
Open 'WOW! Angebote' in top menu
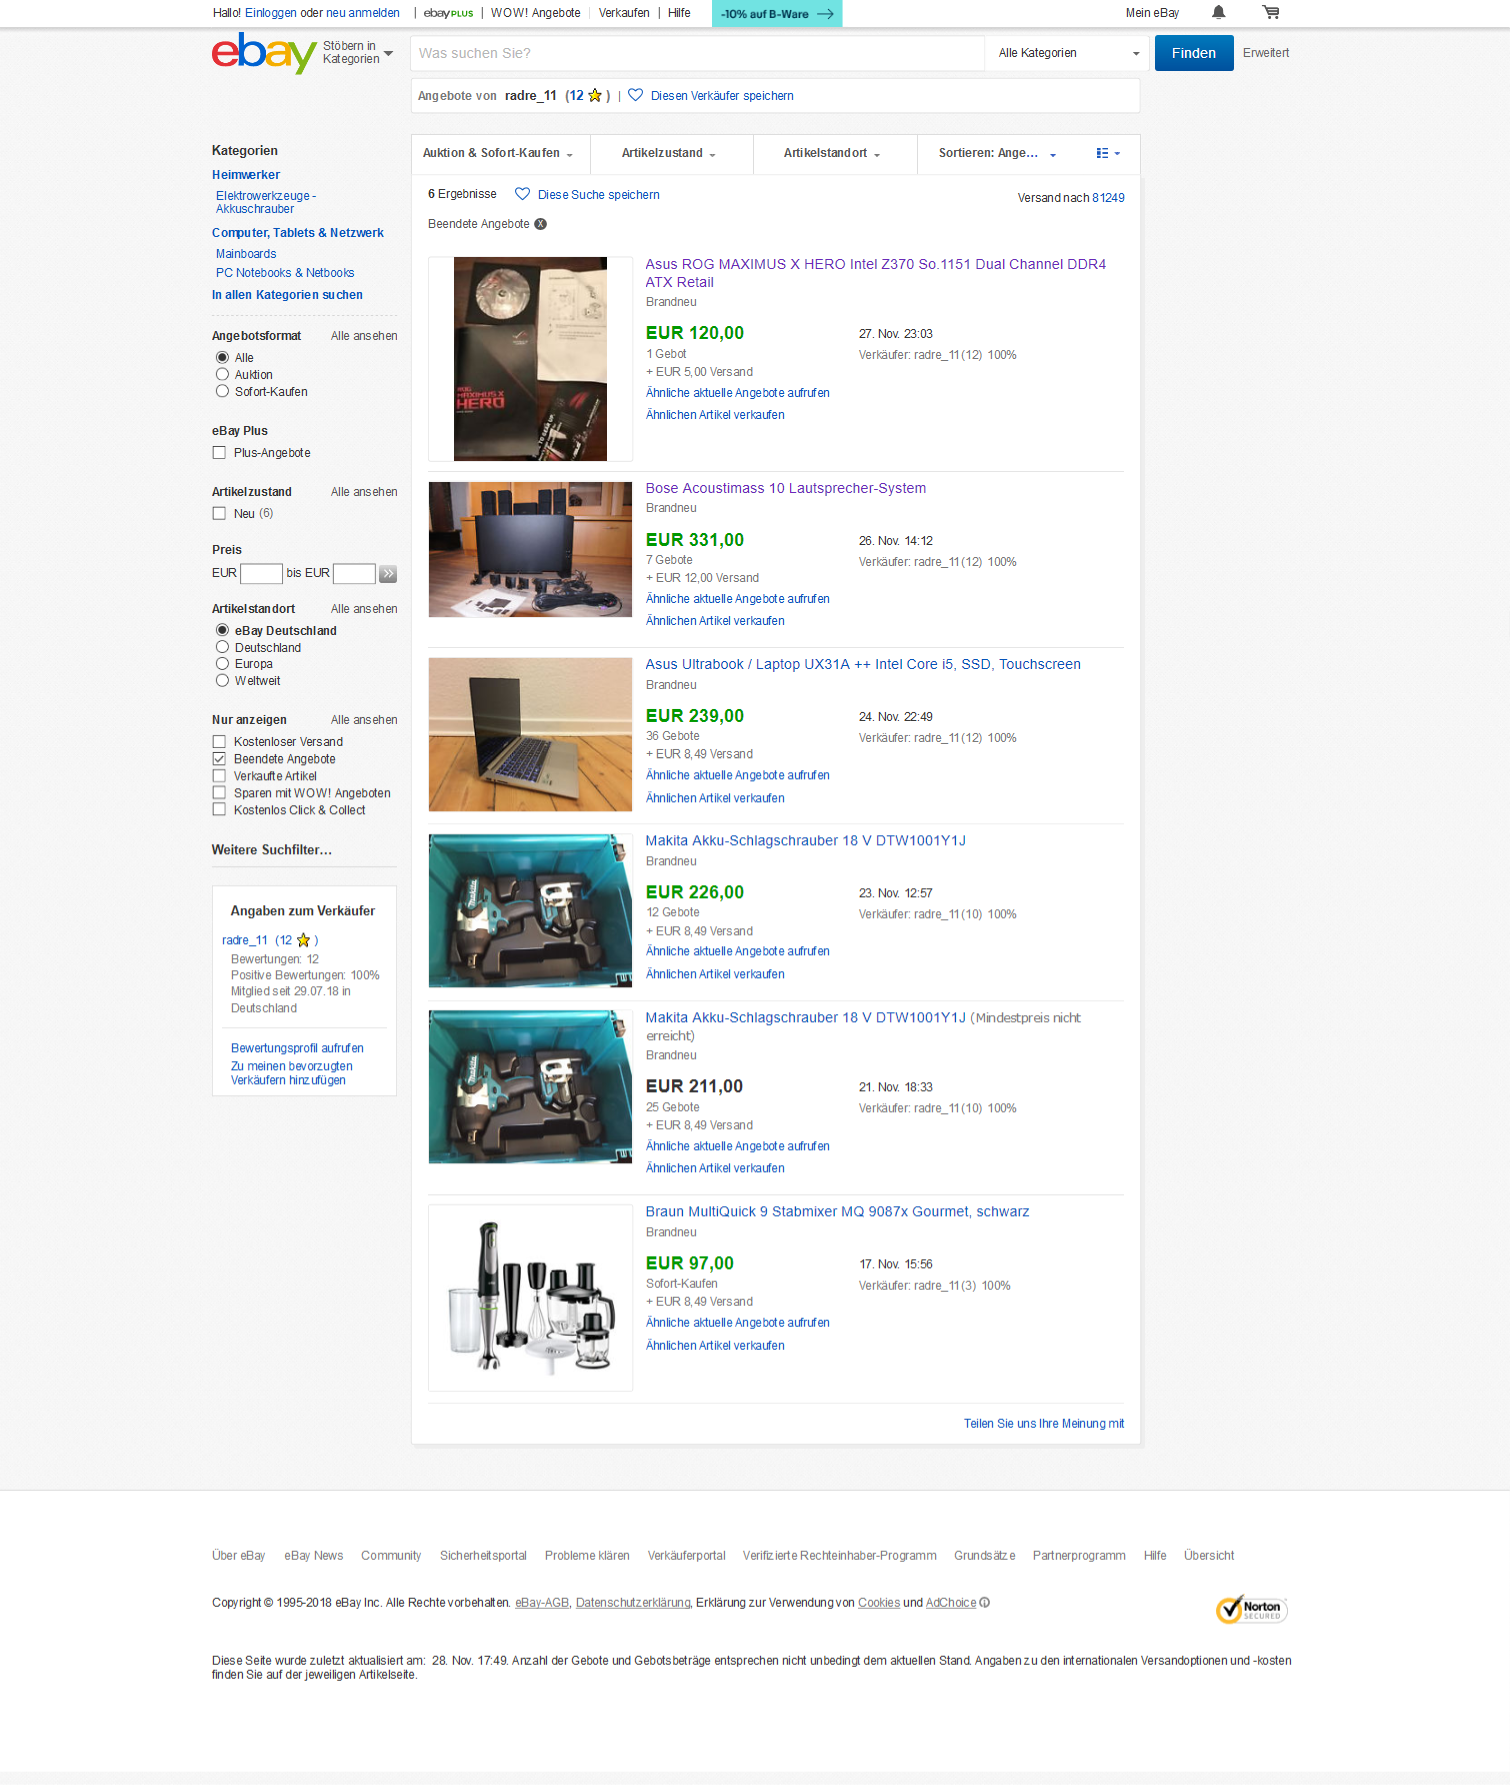(535, 13)
